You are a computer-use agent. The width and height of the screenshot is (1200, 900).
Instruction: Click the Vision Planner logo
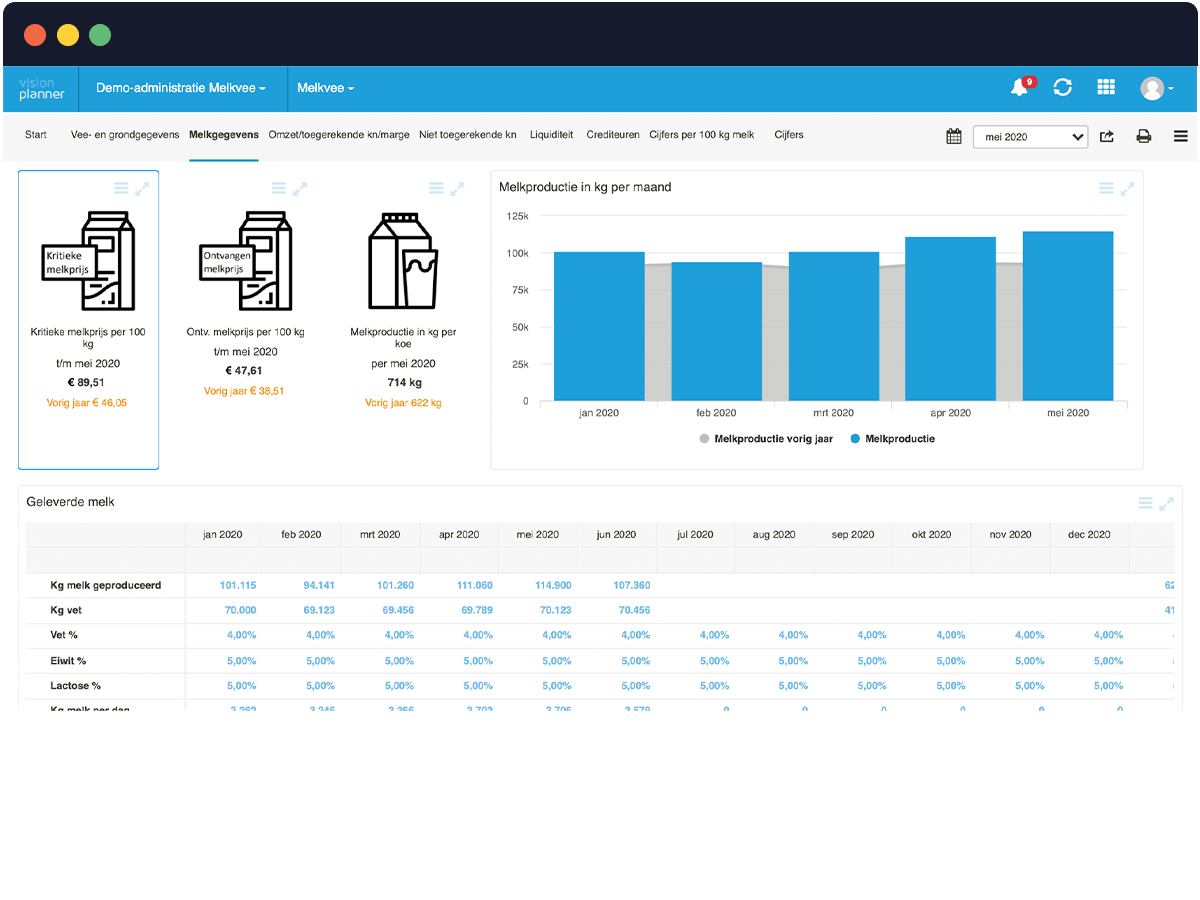click(x=42, y=88)
